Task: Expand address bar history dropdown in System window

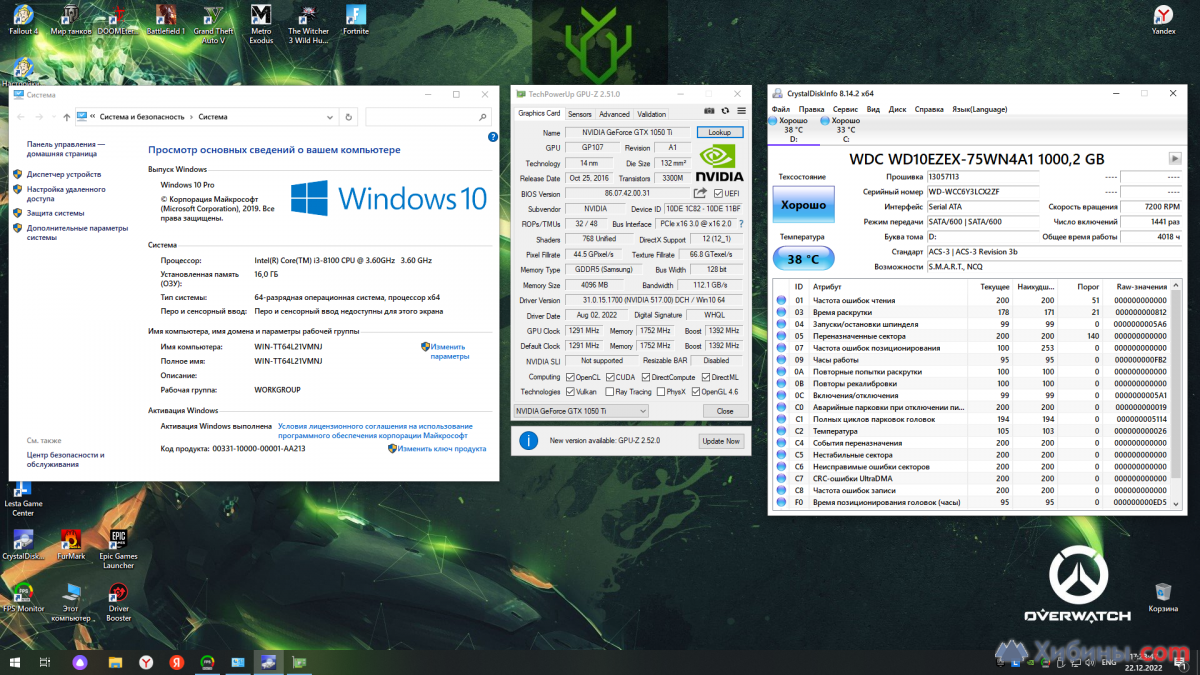Action: tap(330, 117)
